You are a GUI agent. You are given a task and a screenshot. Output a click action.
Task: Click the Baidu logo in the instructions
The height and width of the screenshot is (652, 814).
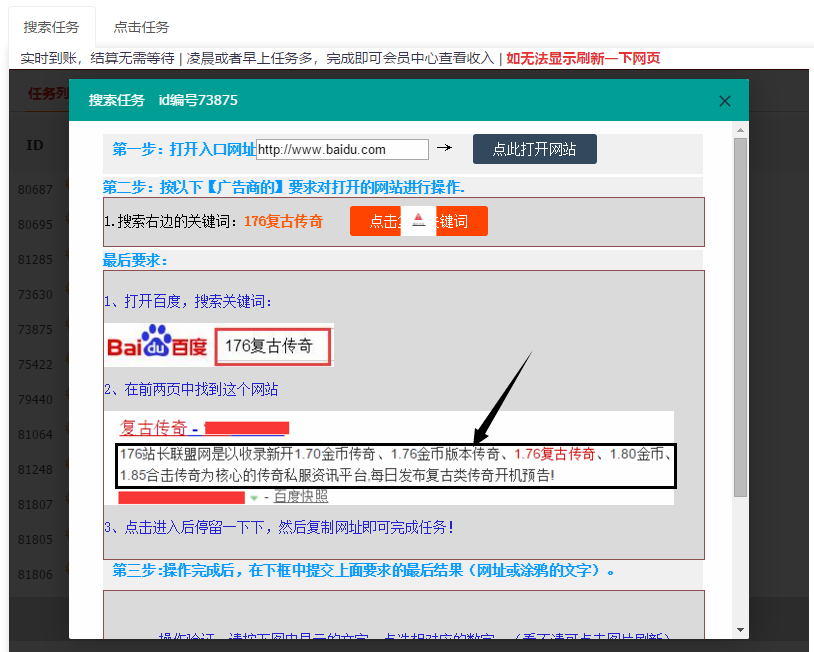coord(157,343)
